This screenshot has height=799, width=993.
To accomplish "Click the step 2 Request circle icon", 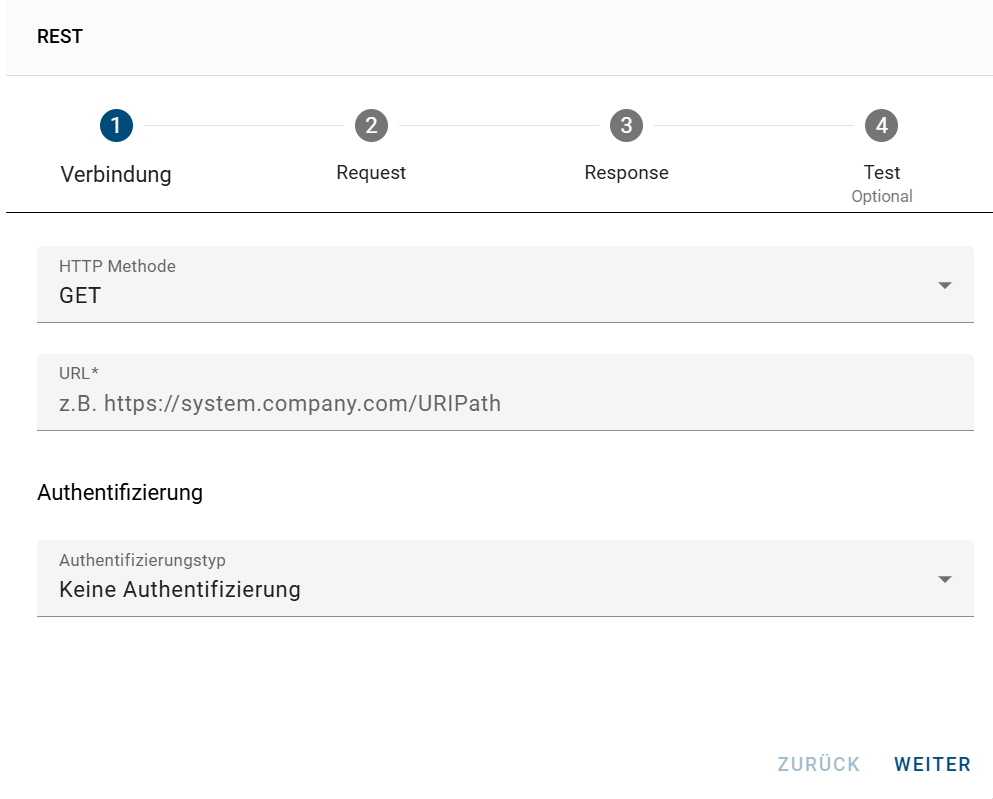I will (x=371, y=125).
